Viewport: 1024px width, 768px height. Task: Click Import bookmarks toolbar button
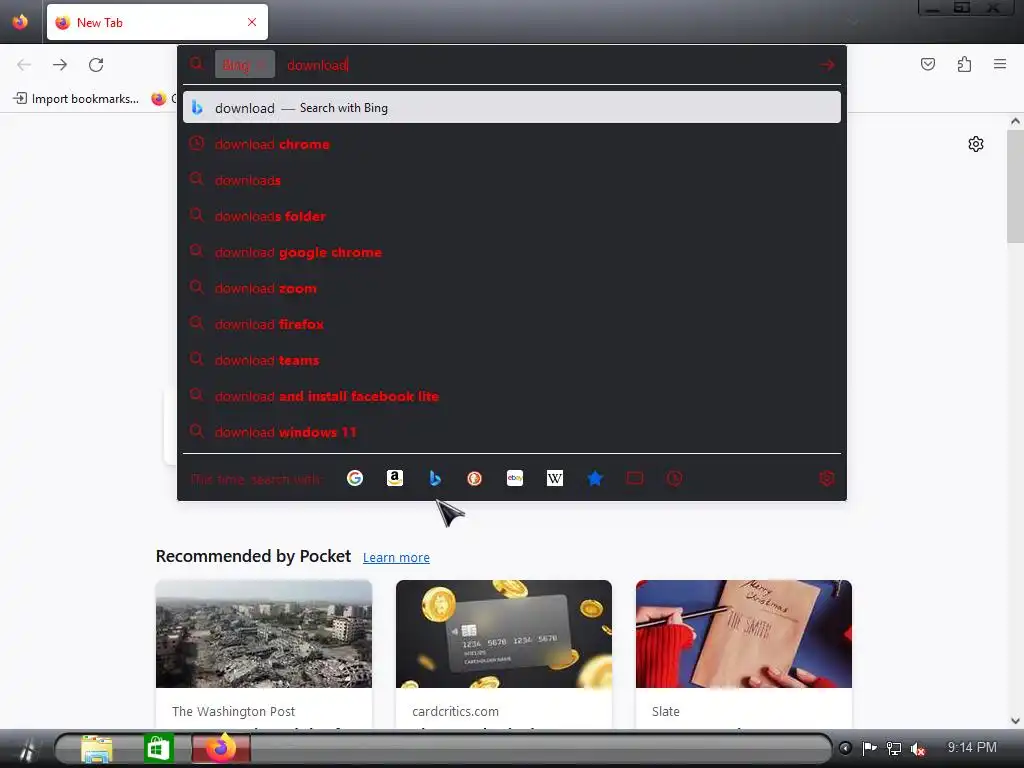click(76, 99)
